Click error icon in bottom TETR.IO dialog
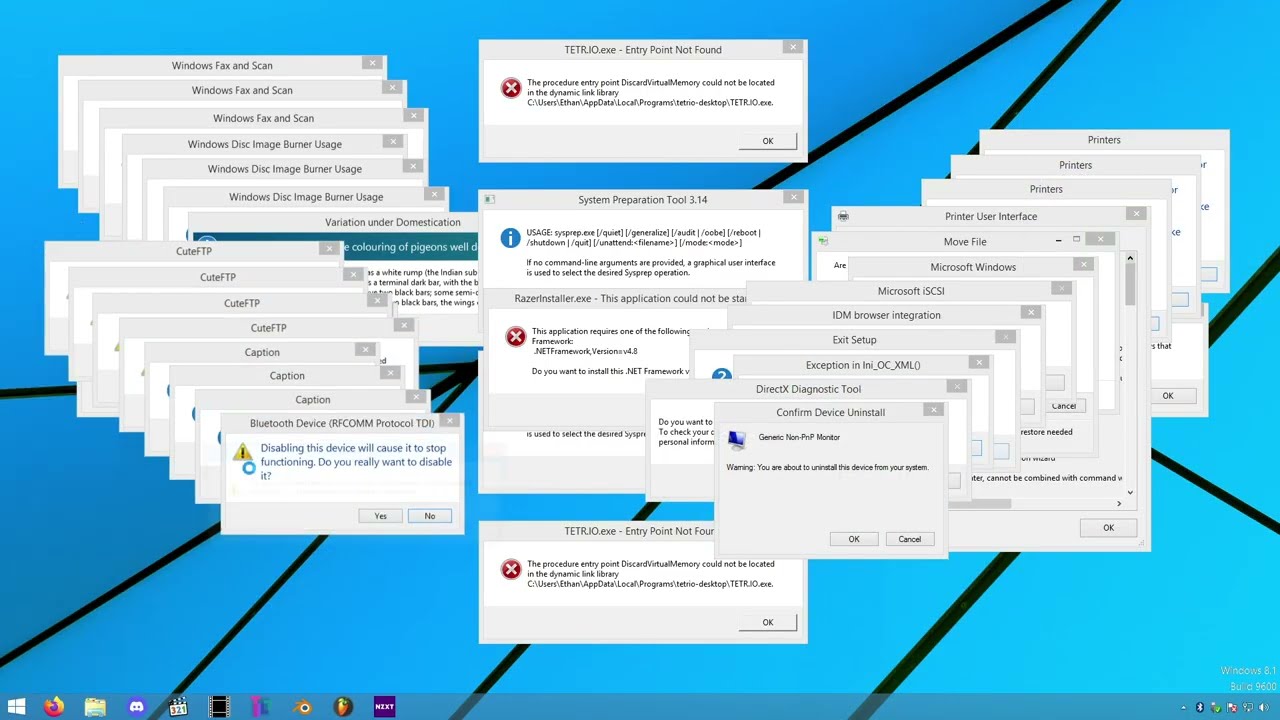This screenshot has height=720, width=1280. pos(511,569)
